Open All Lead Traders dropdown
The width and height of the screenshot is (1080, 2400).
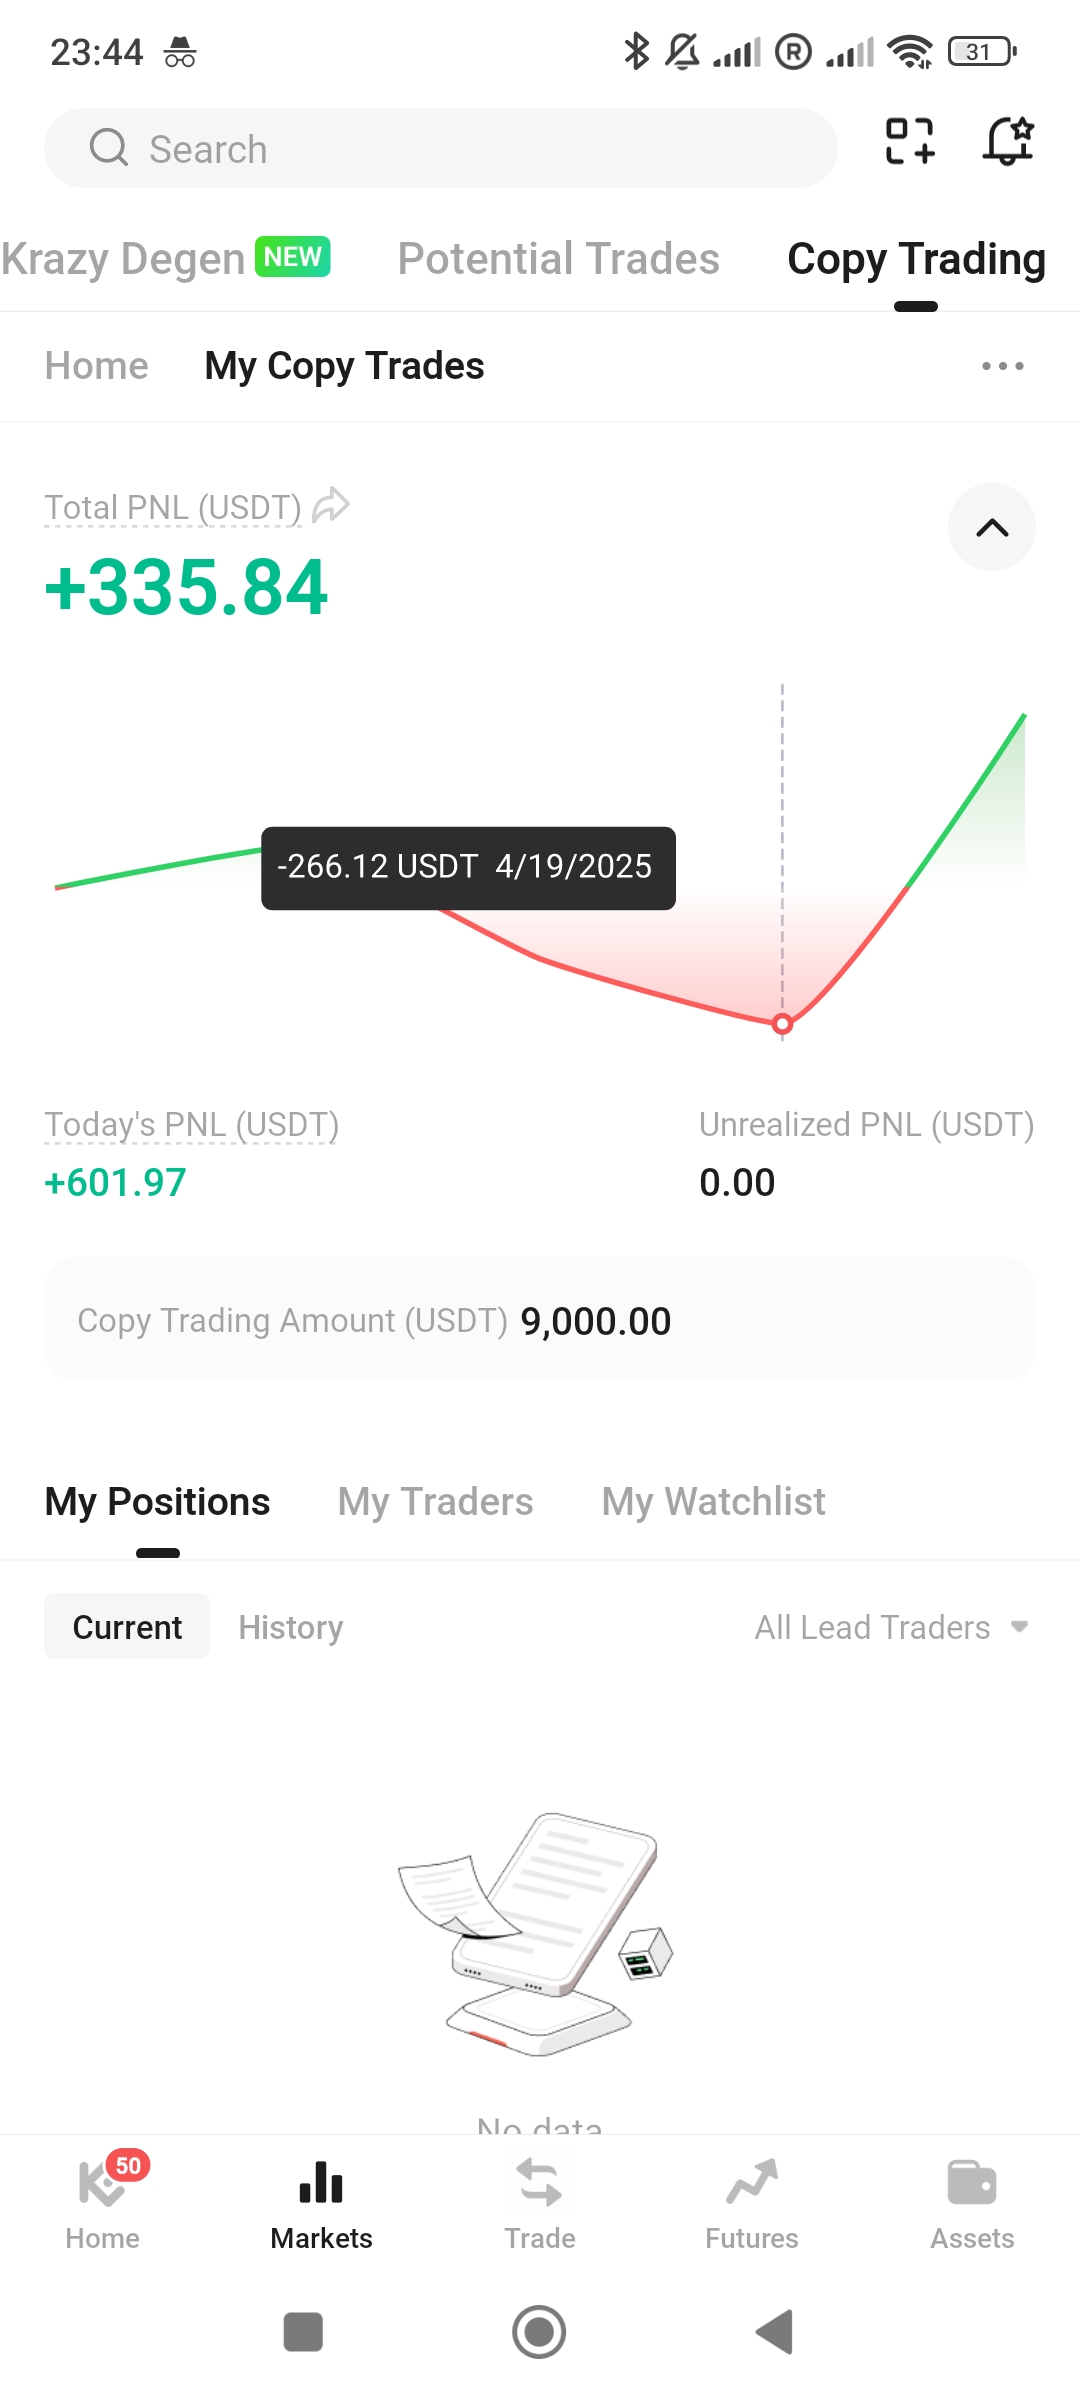(x=892, y=1627)
